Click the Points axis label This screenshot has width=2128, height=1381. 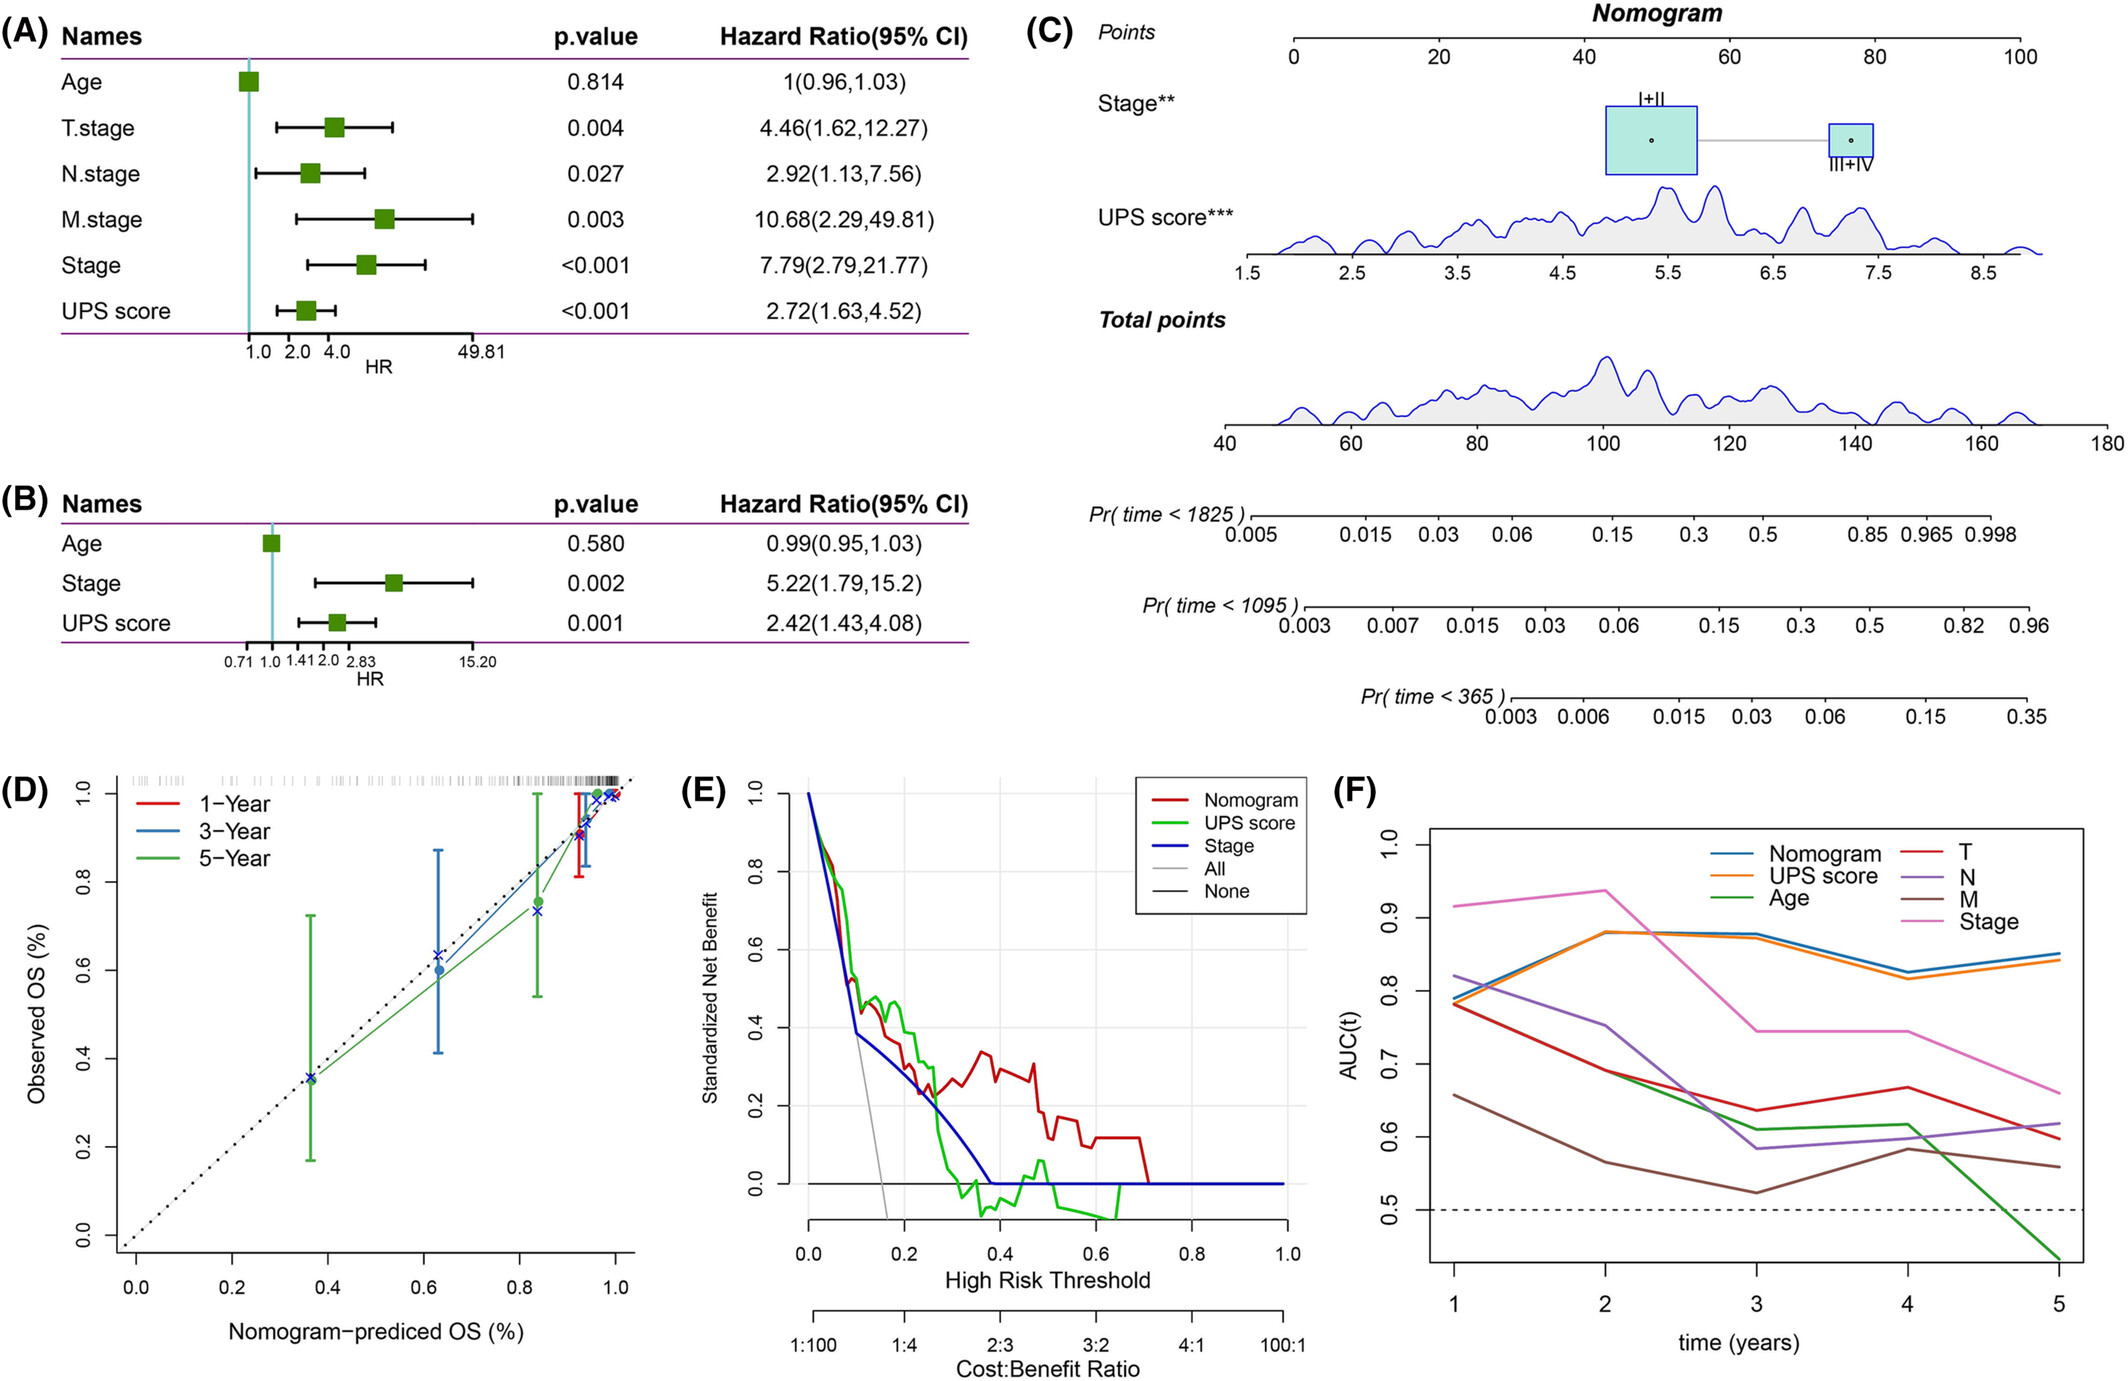[x=1126, y=32]
